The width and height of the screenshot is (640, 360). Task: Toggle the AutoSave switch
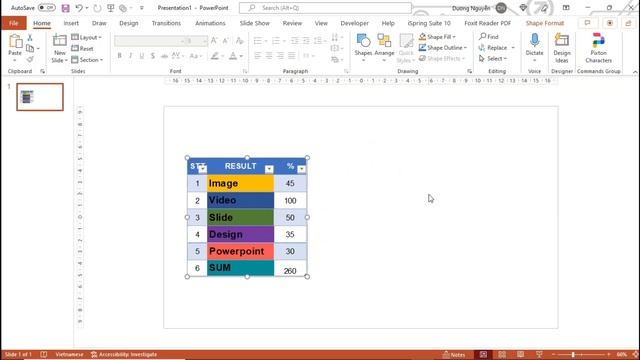pyautogui.click(x=47, y=8)
